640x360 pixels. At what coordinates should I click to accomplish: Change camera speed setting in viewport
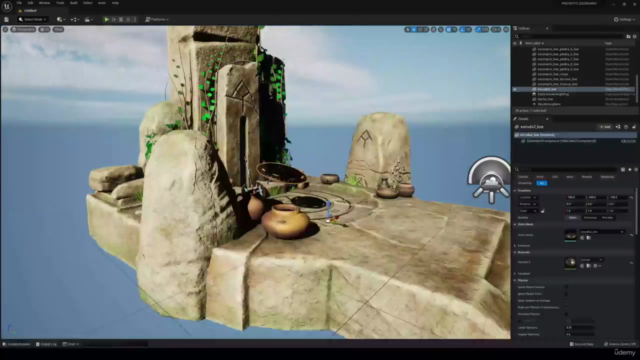coord(496,30)
